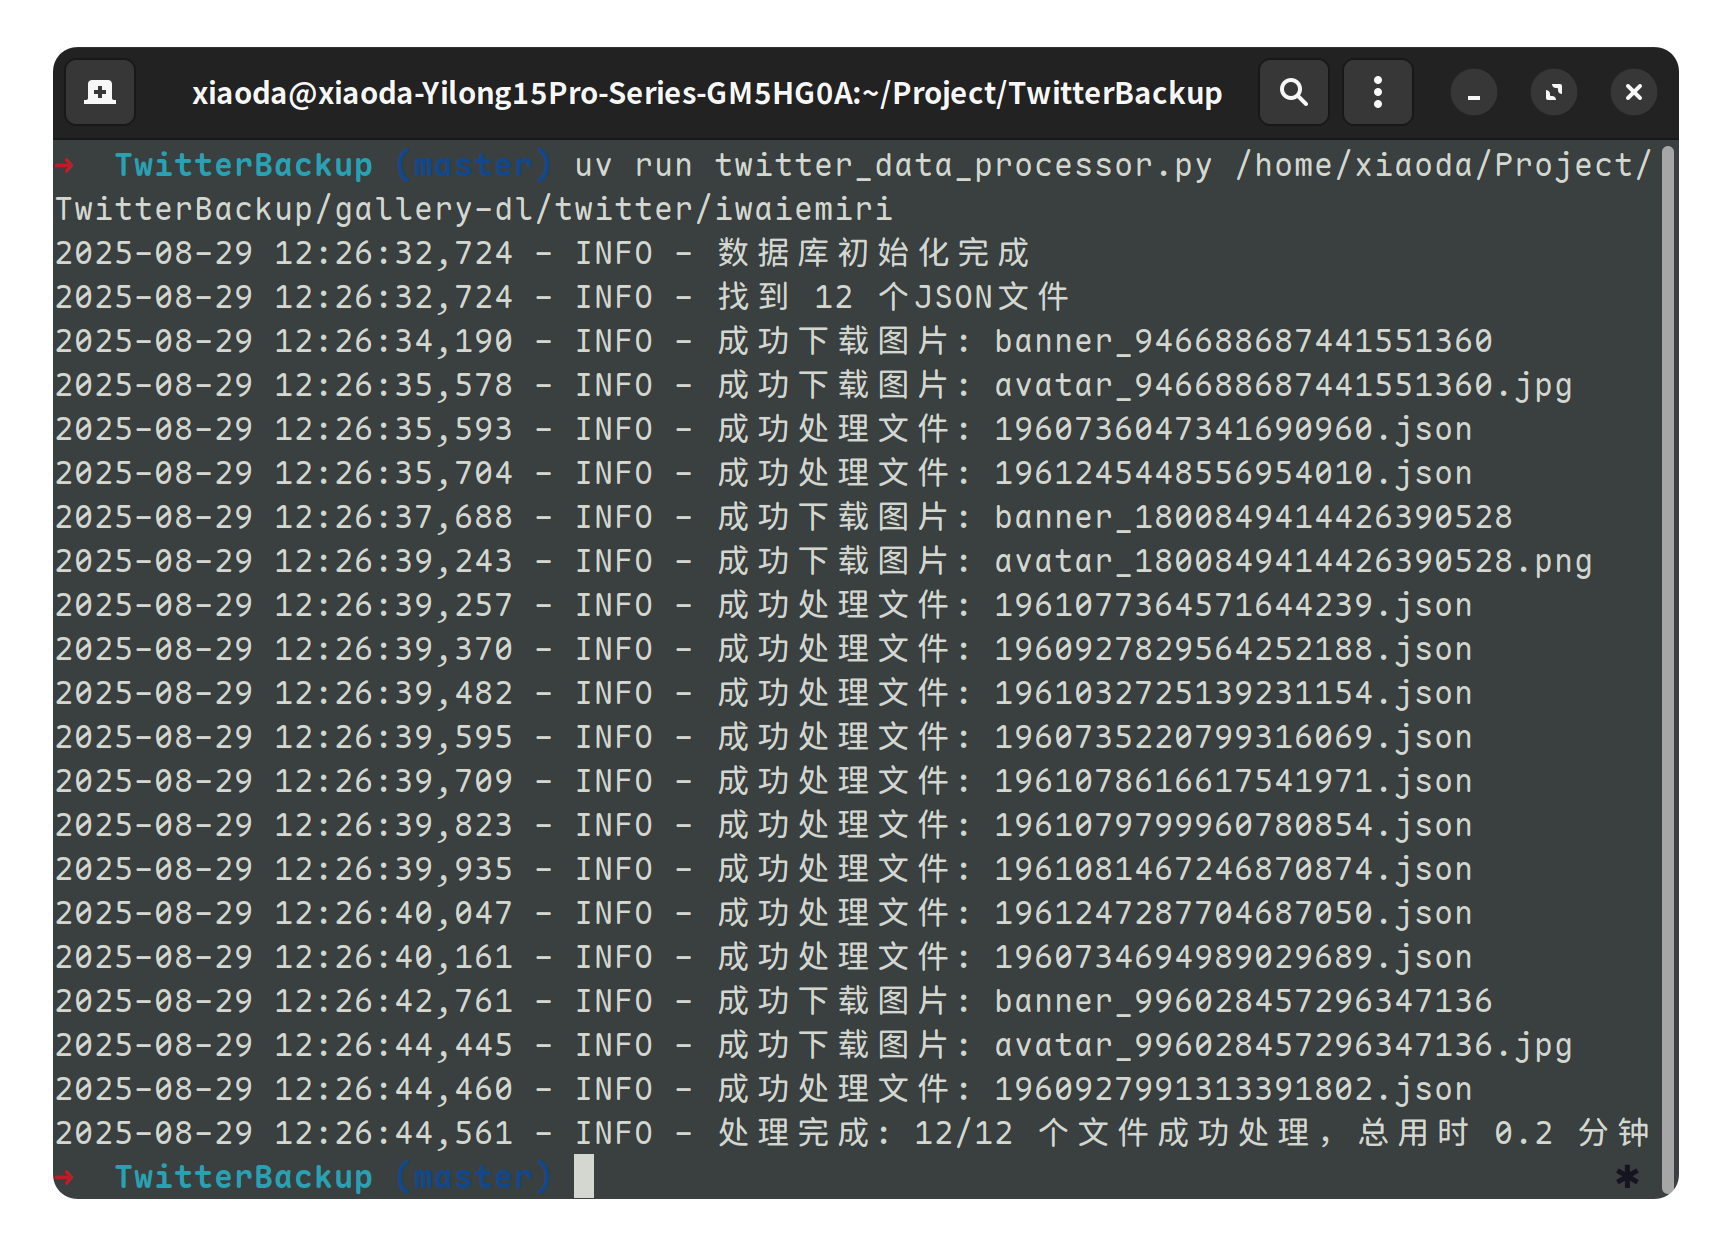Click the text '找到 12 个JSON文件'
This screenshot has width=1732, height=1258.
[x=893, y=297]
